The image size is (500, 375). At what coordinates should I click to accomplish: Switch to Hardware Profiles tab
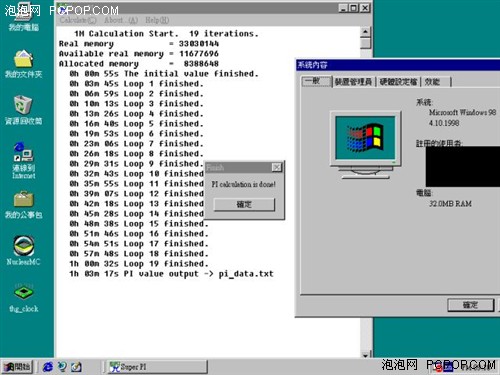pyautogui.click(x=398, y=82)
